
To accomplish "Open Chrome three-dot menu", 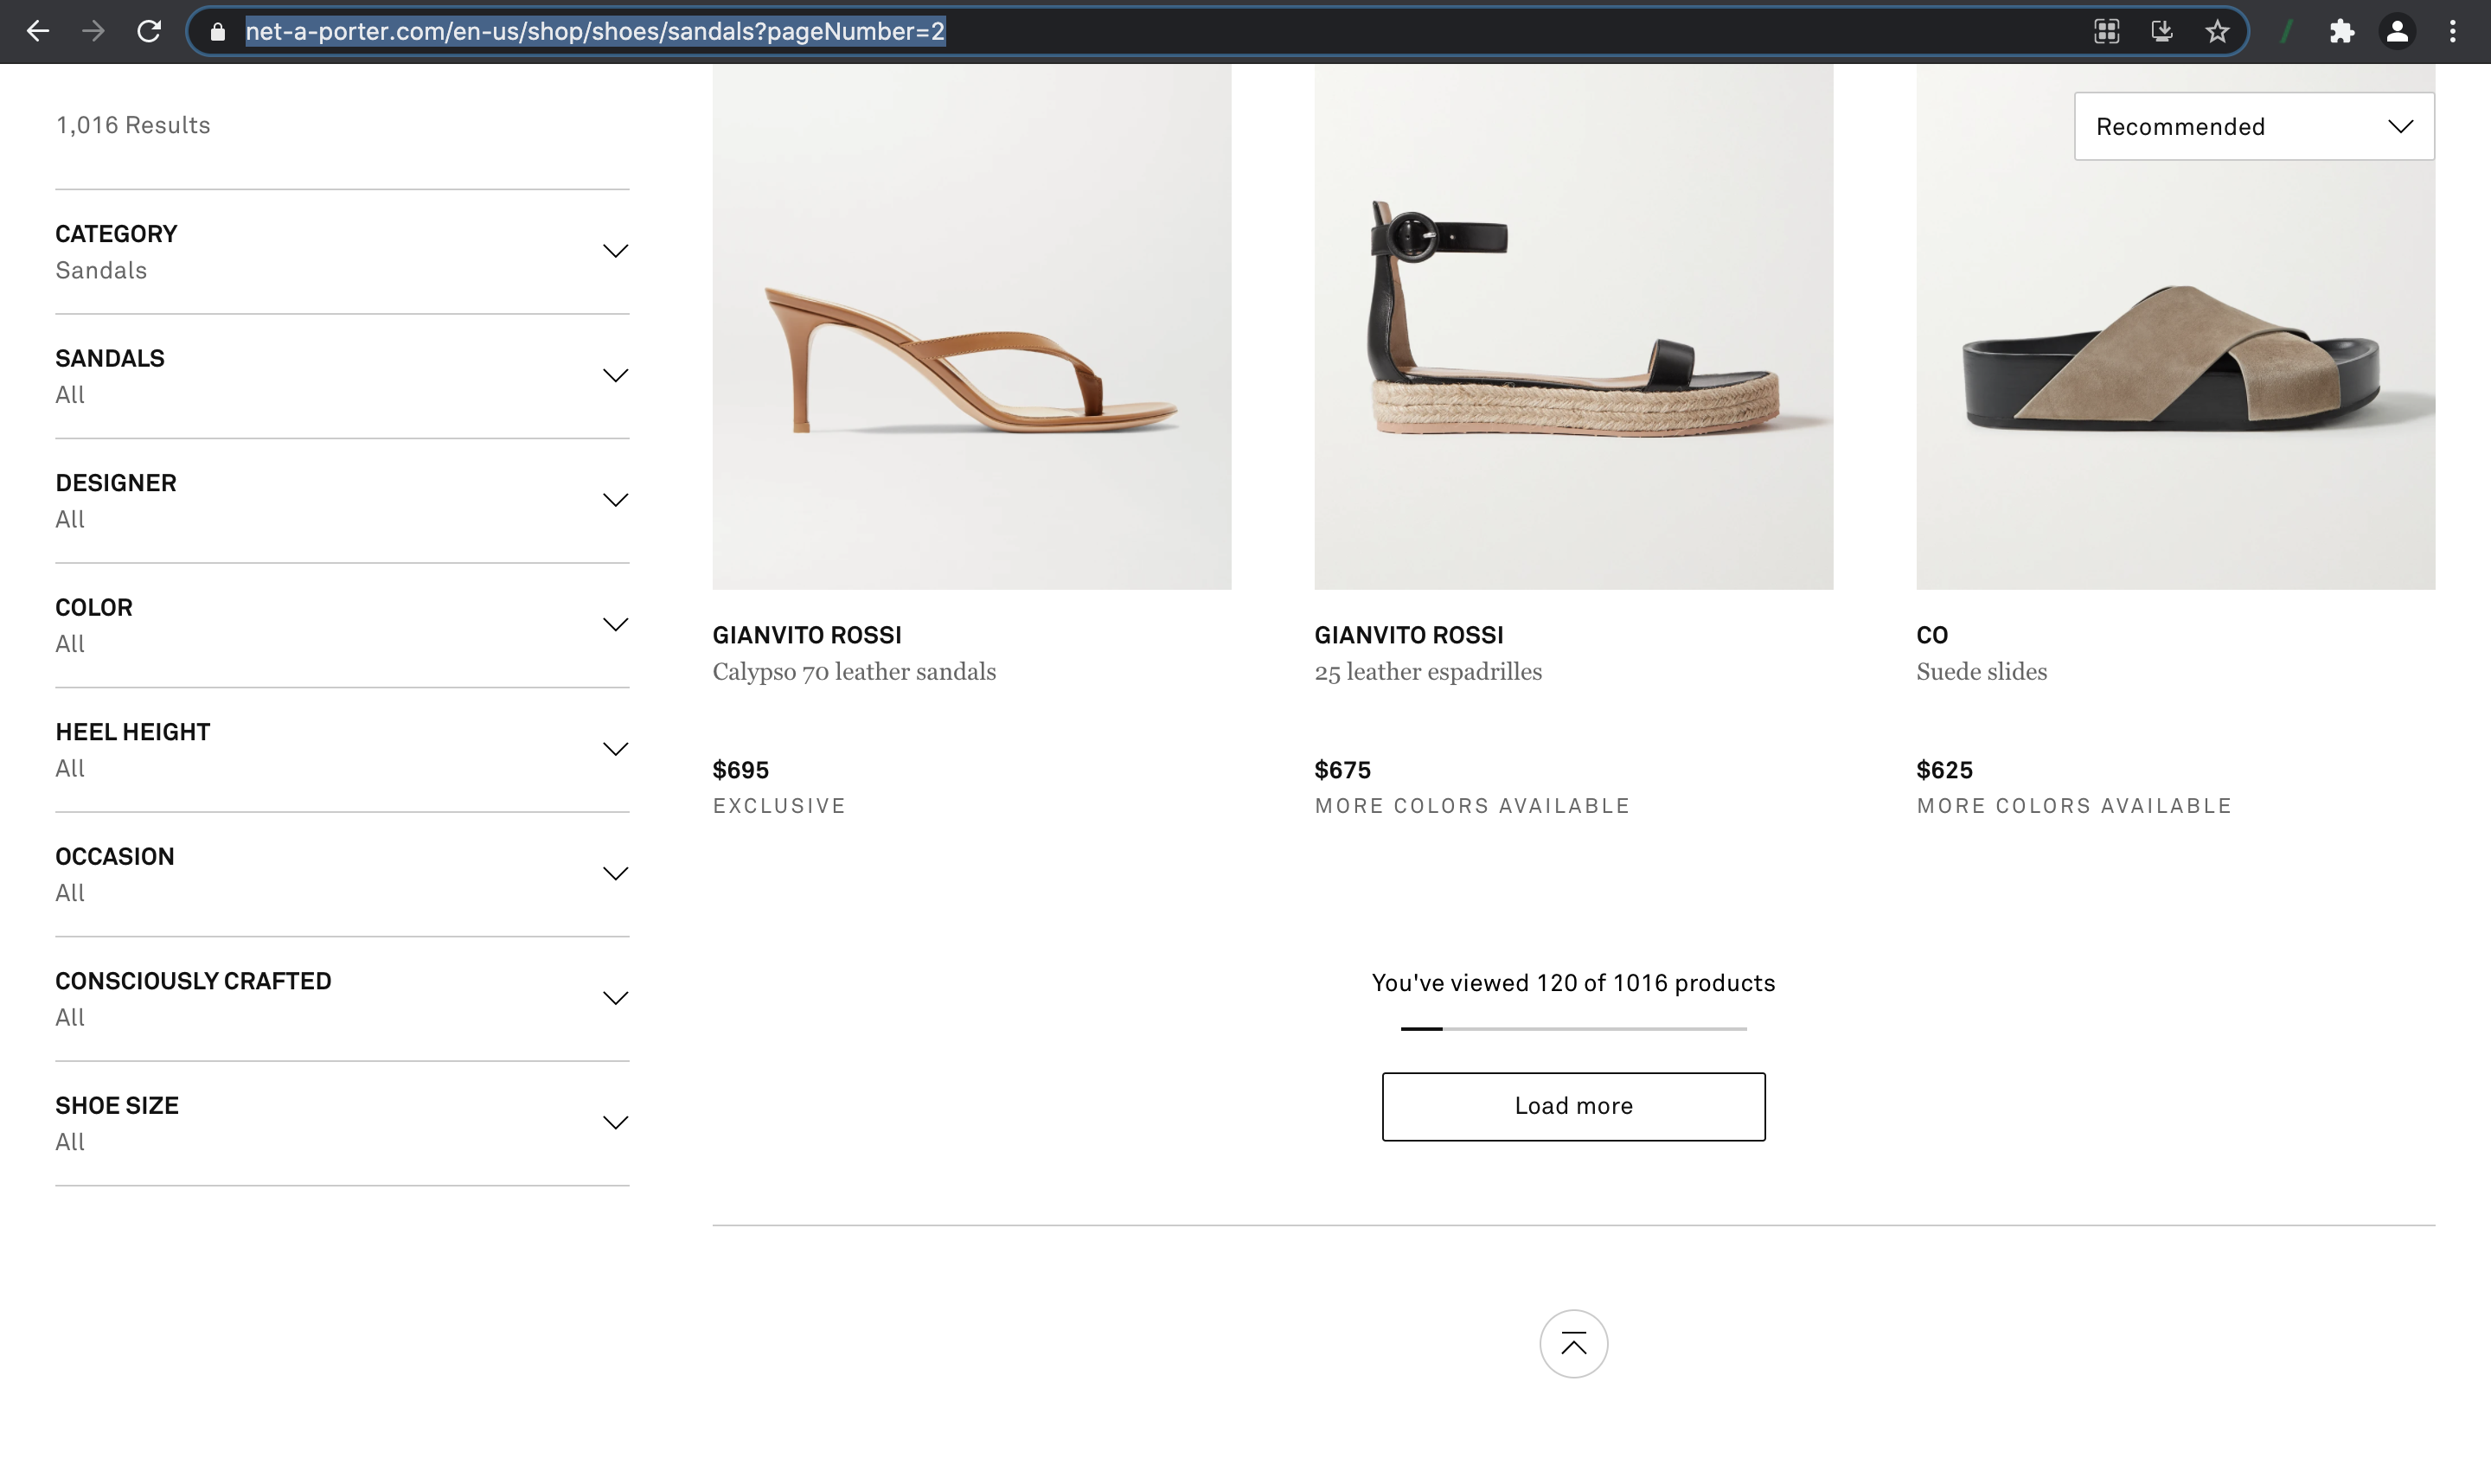I will [x=2452, y=31].
